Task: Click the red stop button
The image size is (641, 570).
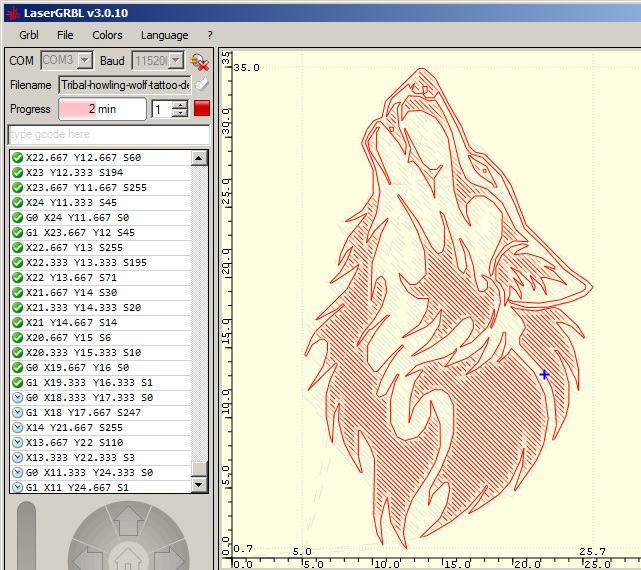Action: pyautogui.click(x=202, y=109)
